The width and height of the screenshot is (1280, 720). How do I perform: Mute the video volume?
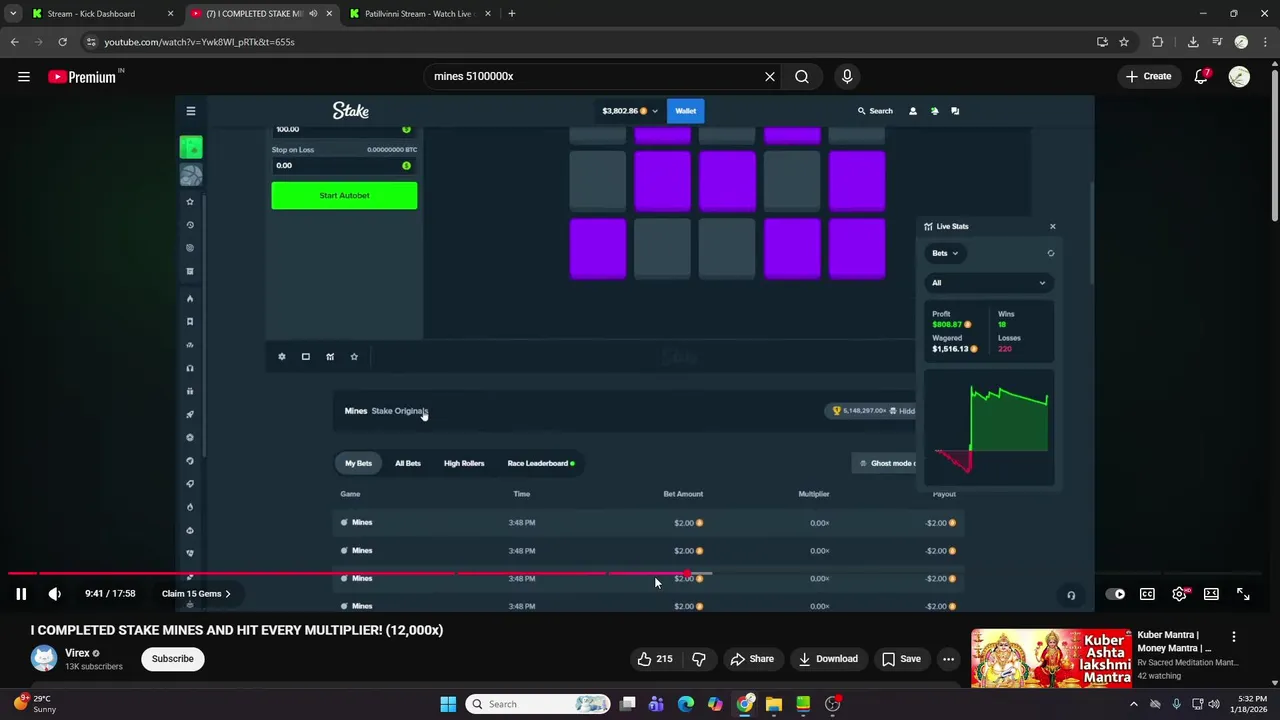[x=55, y=594]
